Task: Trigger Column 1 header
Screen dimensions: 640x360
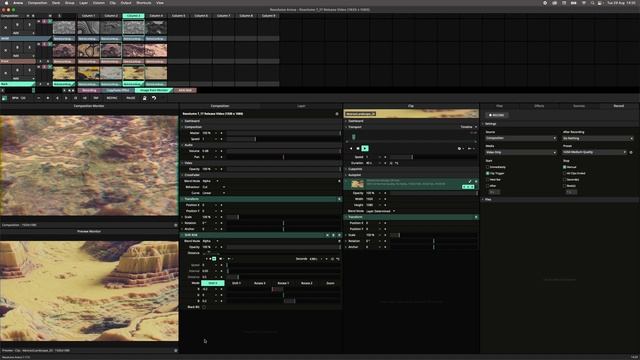Action: pos(88,16)
